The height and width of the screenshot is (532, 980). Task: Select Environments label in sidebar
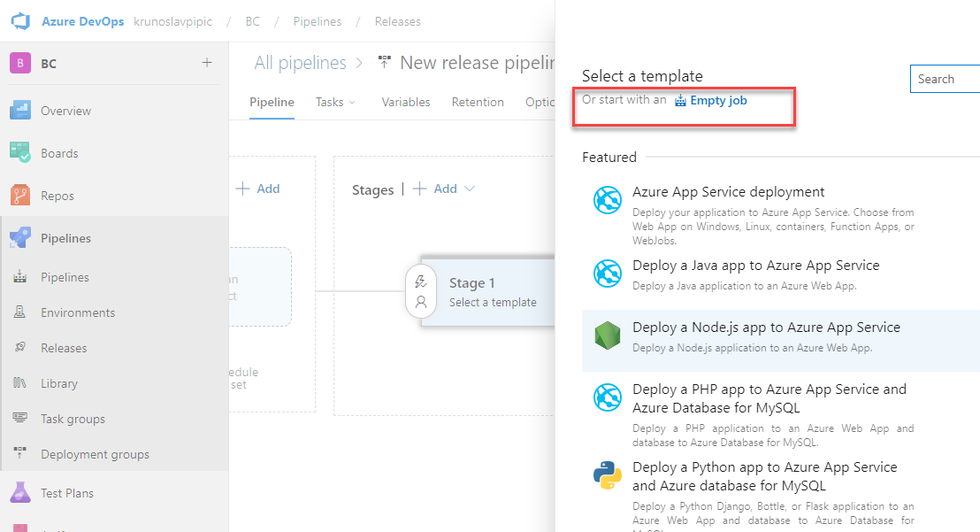pos(78,313)
